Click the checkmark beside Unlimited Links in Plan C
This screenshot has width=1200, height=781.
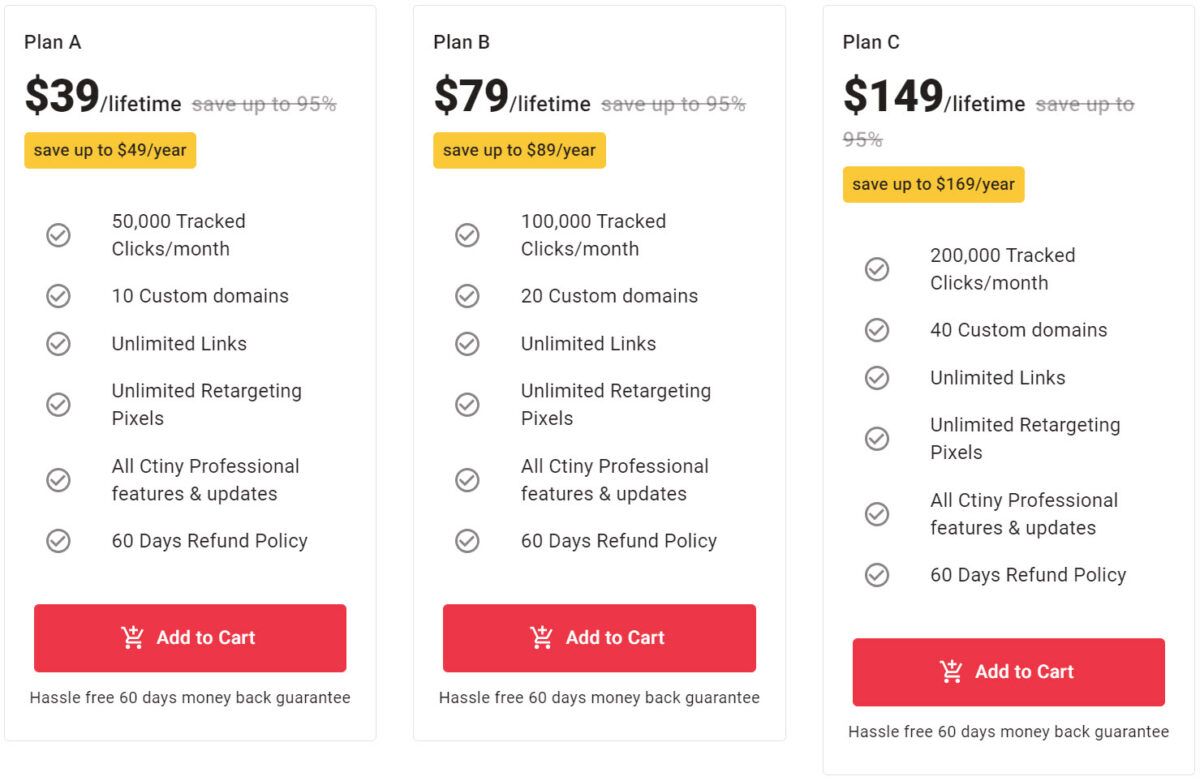click(877, 378)
